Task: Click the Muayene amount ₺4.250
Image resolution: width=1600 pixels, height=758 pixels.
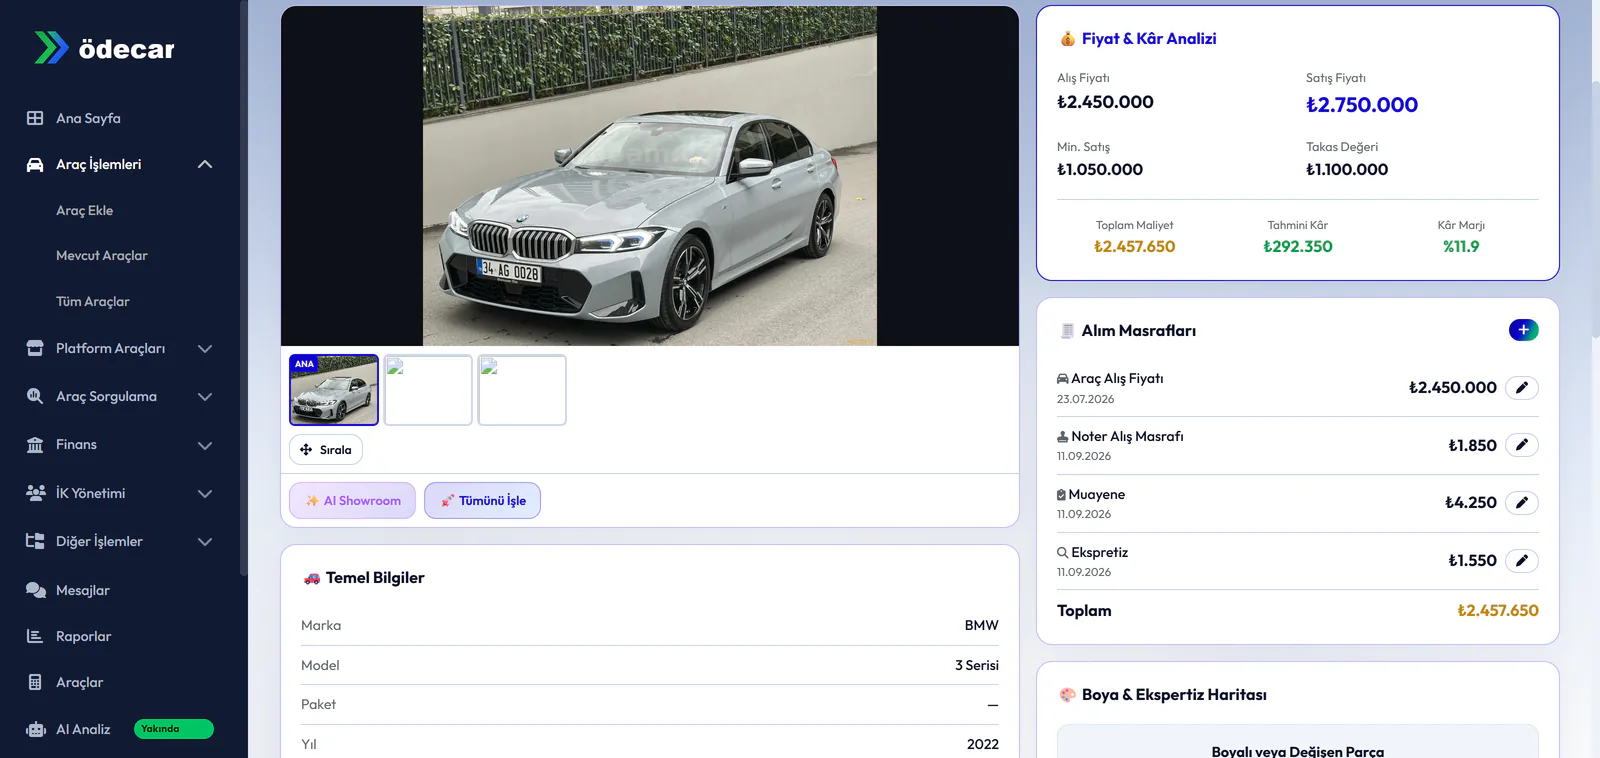Action: [1471, 503]
